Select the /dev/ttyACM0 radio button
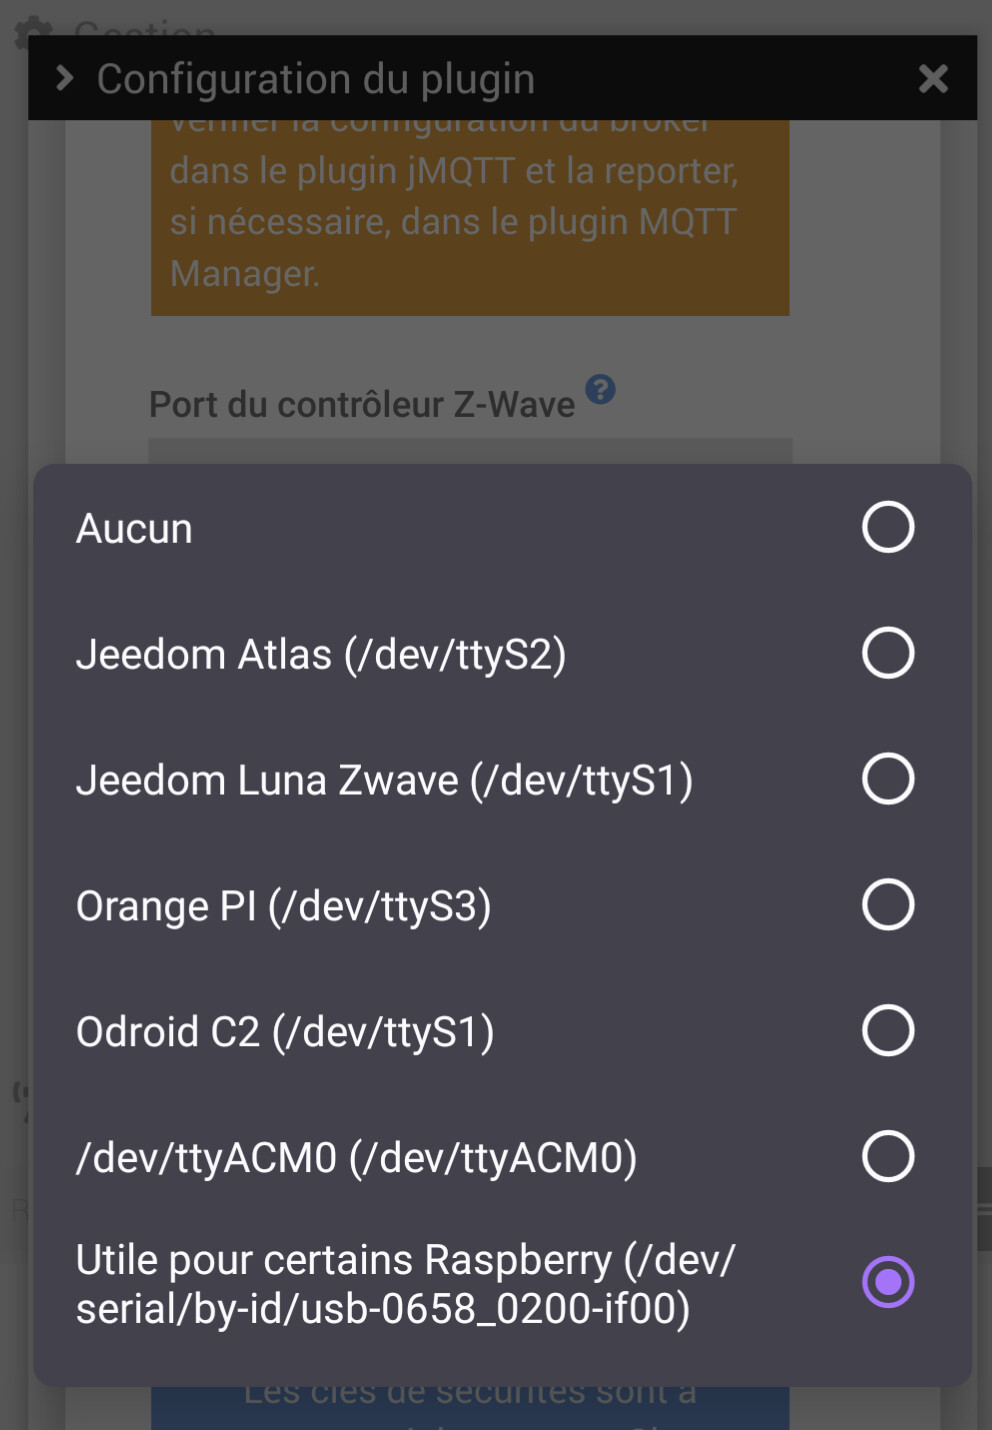 (888, 1157)
